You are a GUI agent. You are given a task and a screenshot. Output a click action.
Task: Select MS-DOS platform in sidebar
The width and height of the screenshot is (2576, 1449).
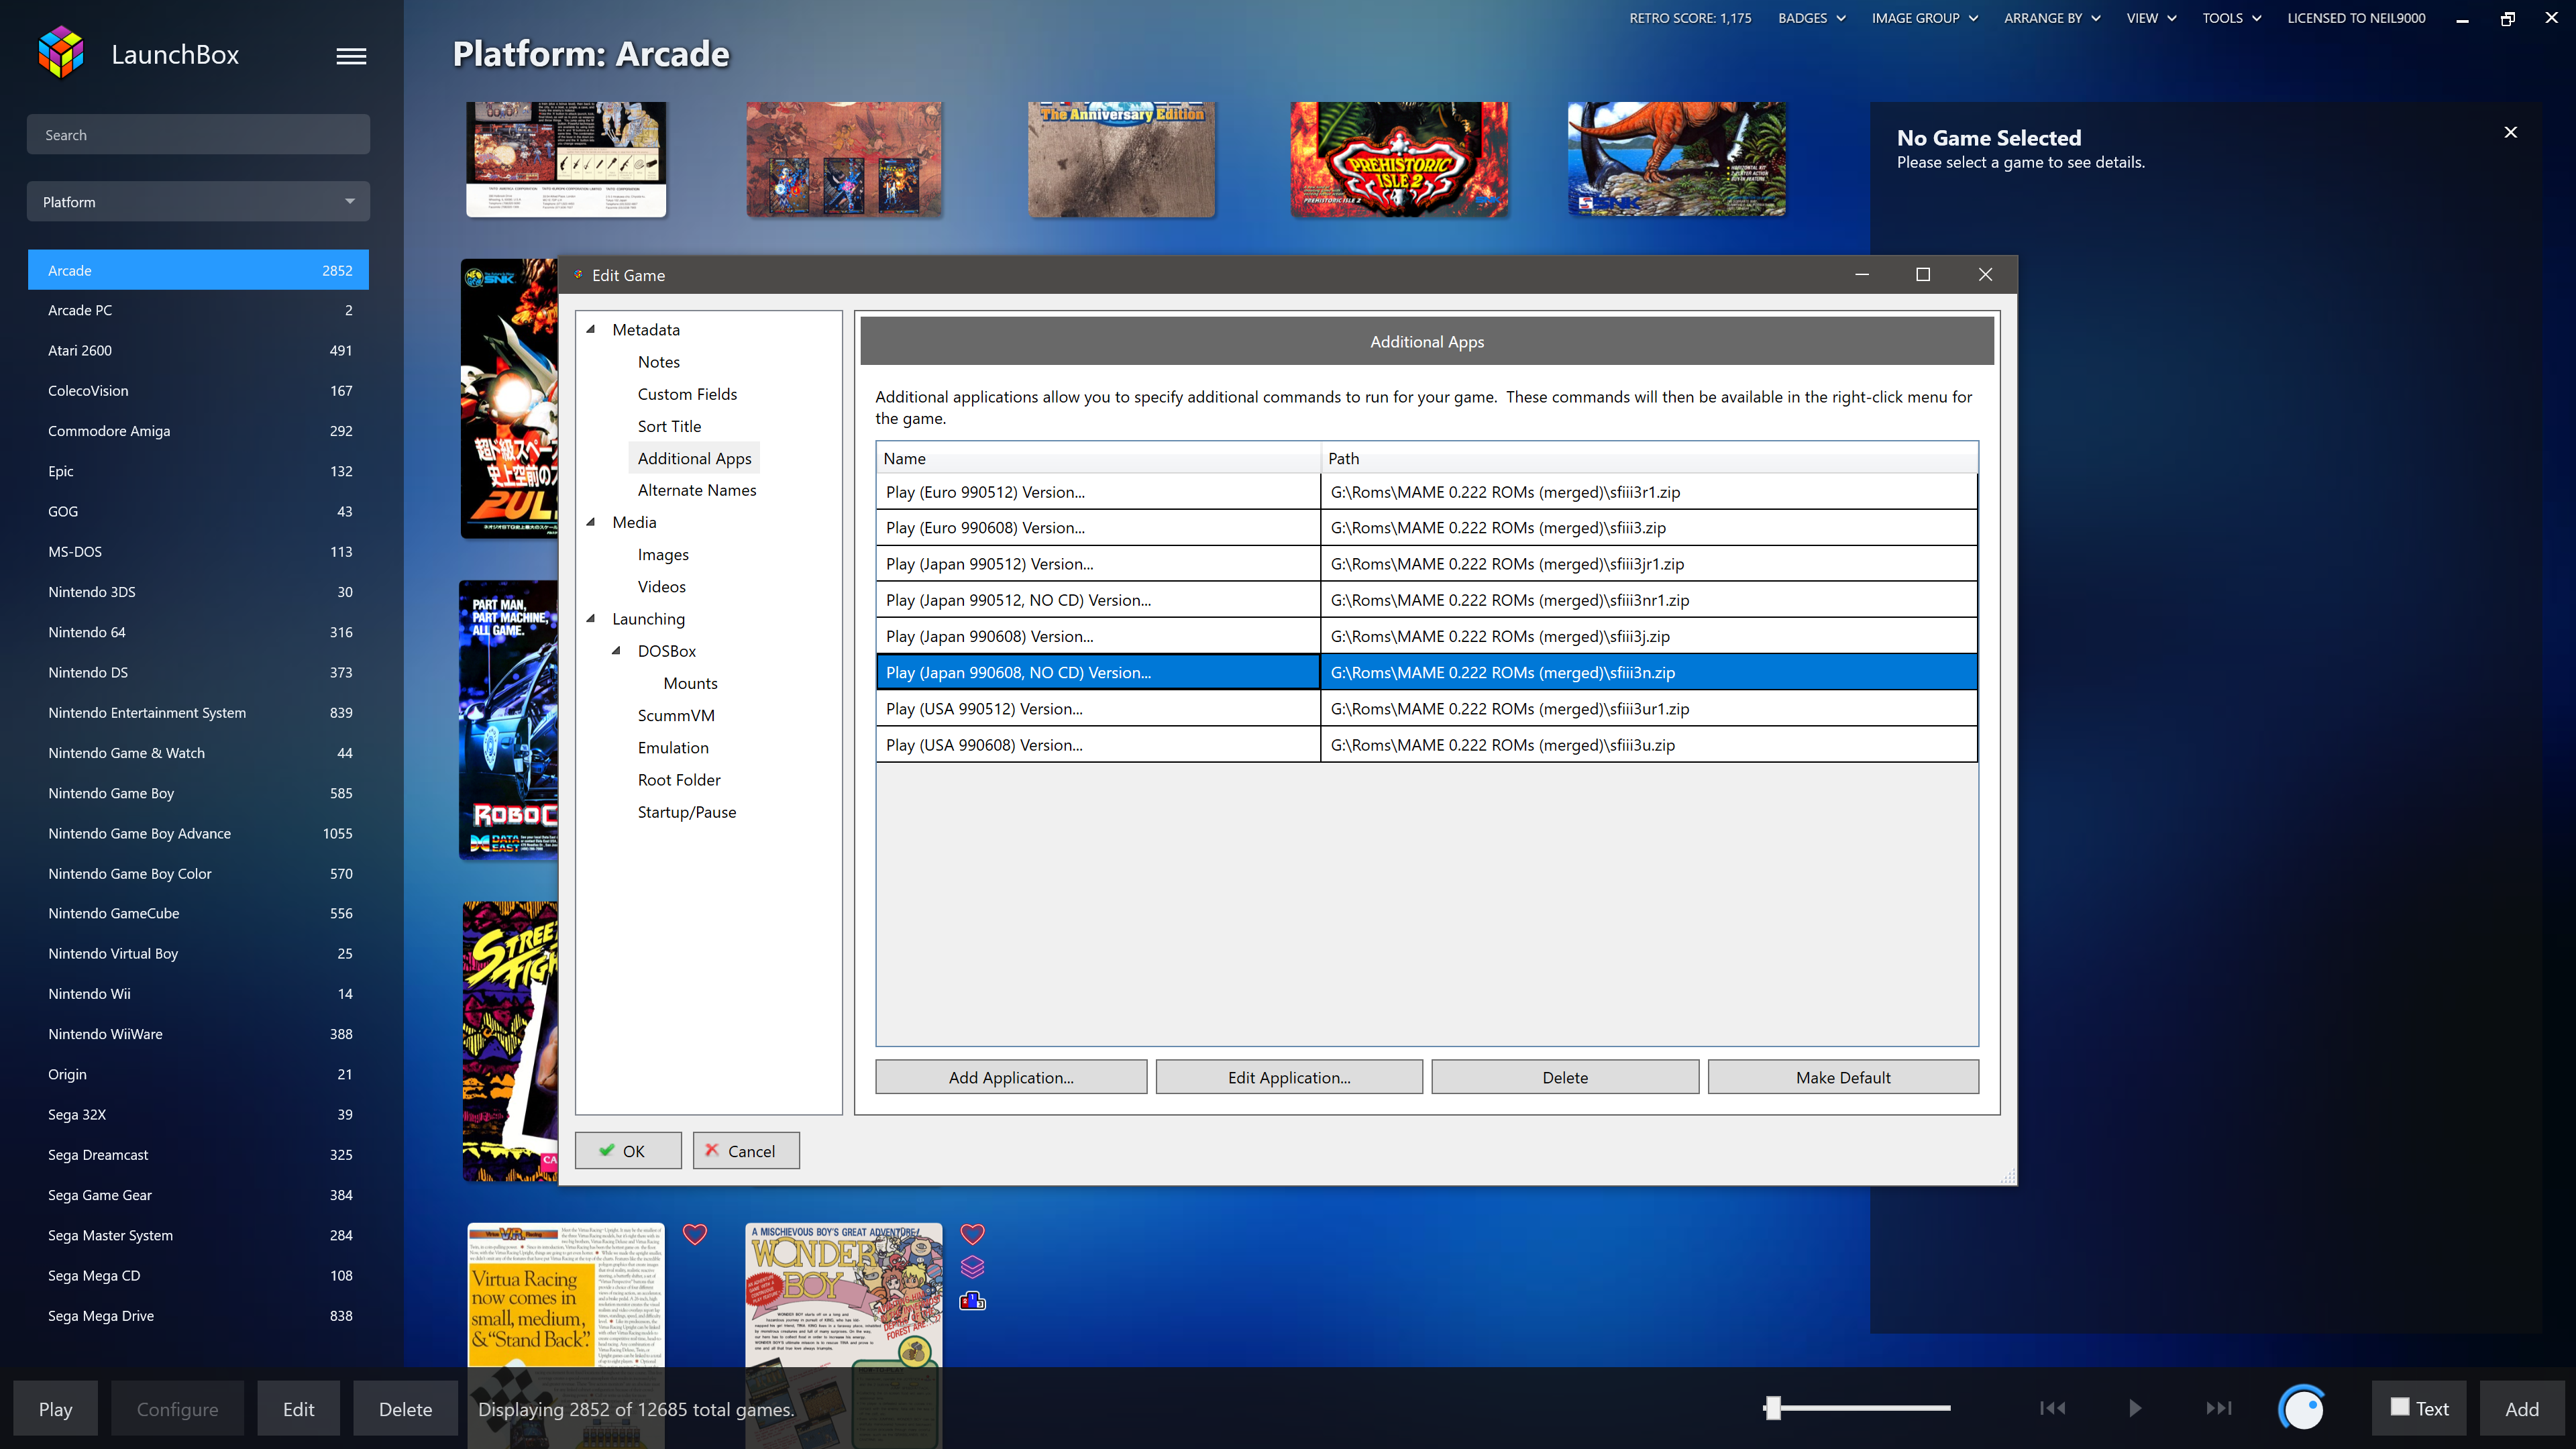198,551
